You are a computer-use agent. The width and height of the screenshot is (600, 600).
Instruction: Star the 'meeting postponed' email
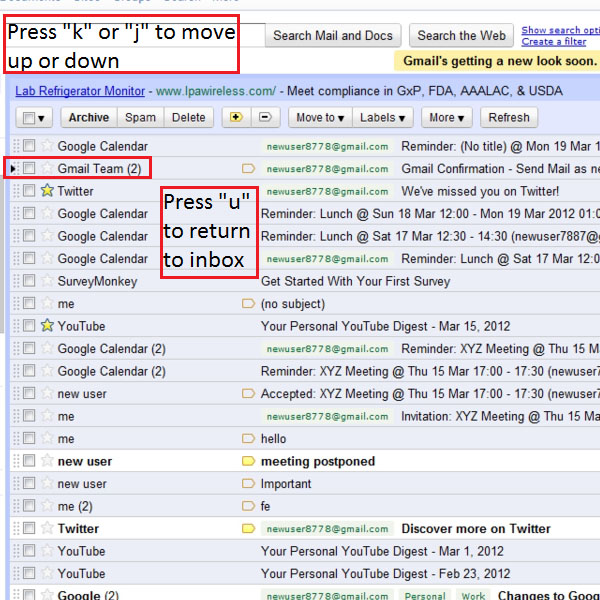tap(47, 460)
